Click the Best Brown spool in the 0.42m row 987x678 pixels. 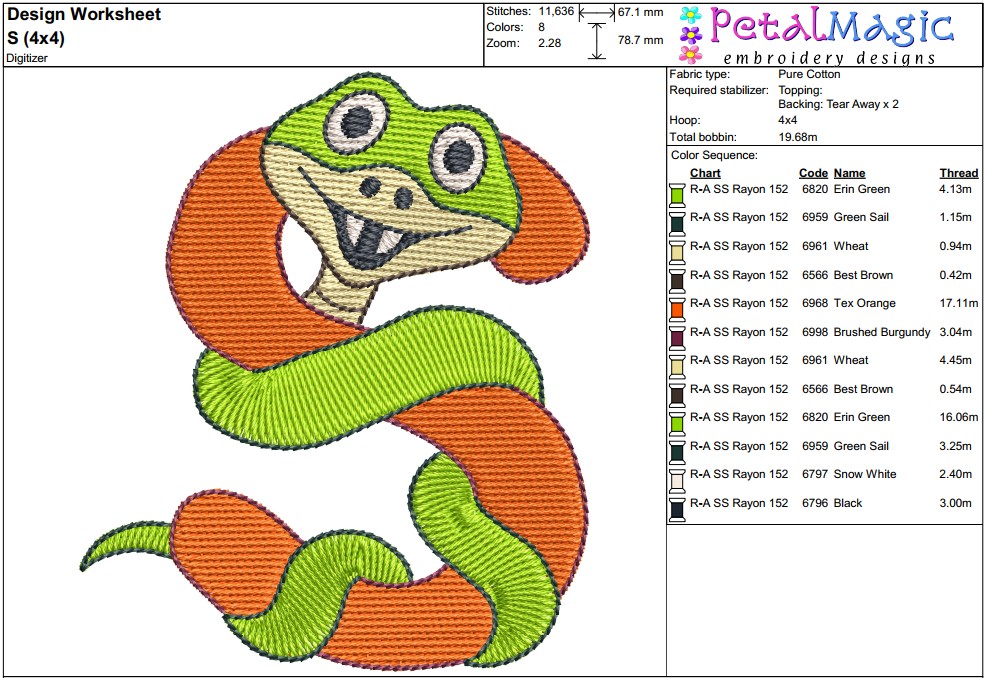[677, 280]
